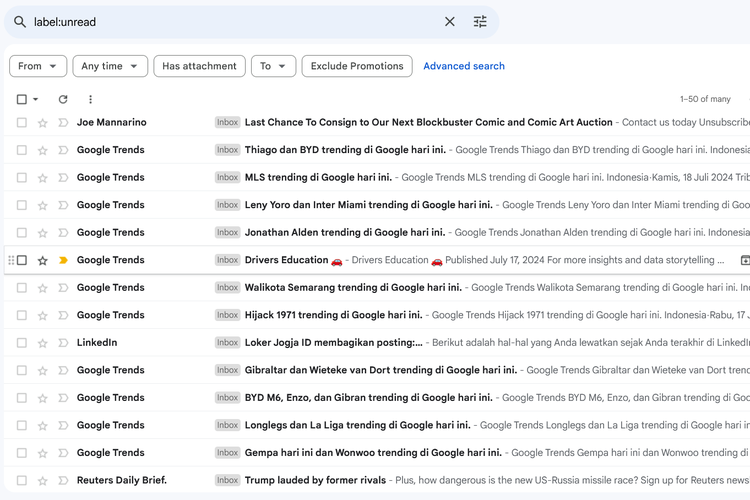750x500 pixels.
Task: Mark Thiago dan BYD email as important
Action: pos(63,150)
